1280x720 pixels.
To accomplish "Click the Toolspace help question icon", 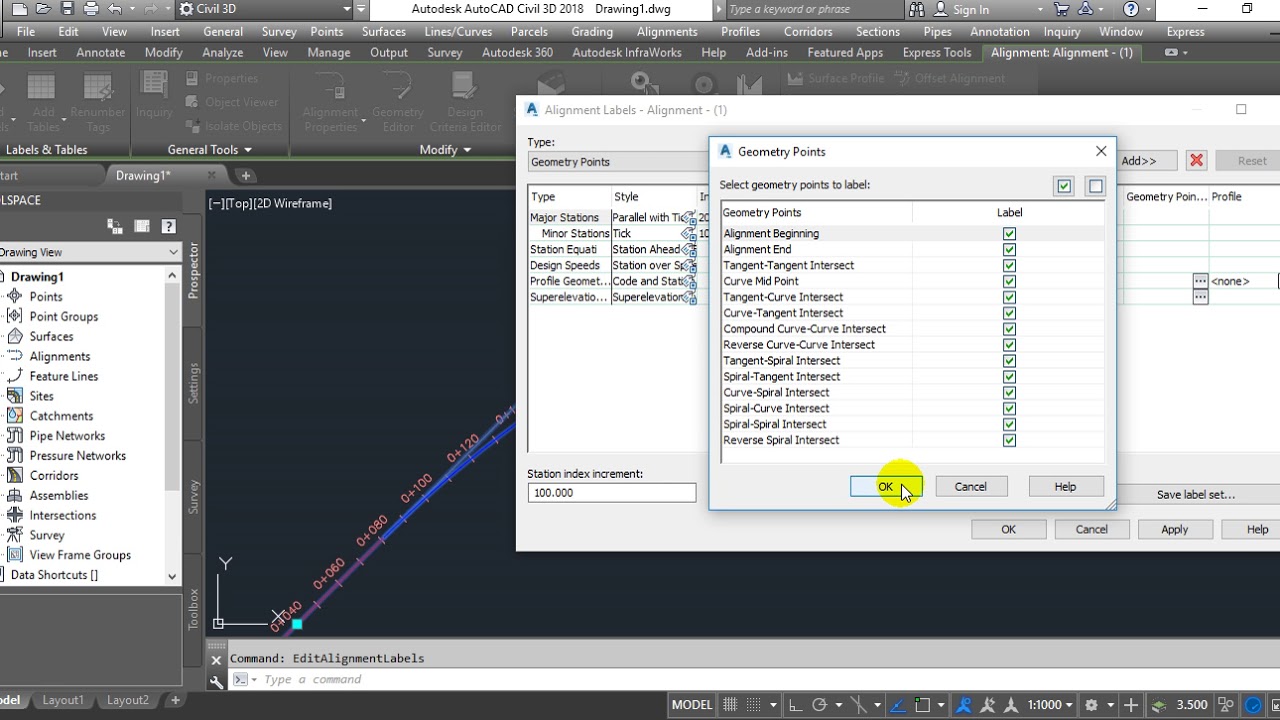I will [x=168, y=227].
